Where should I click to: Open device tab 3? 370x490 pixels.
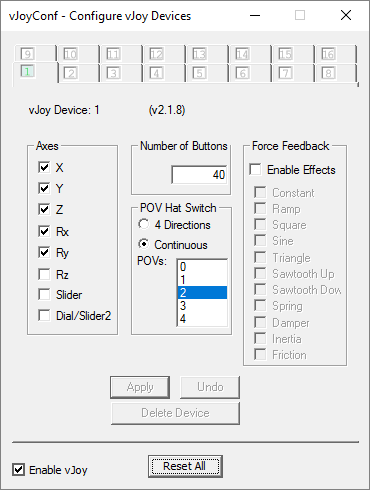pos(121,73)
